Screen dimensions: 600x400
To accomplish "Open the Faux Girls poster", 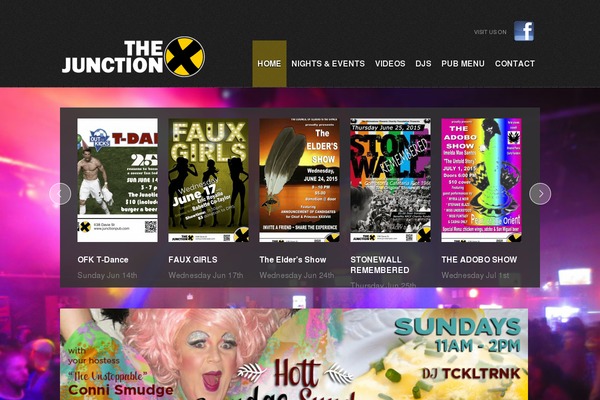I will [208, 180].
